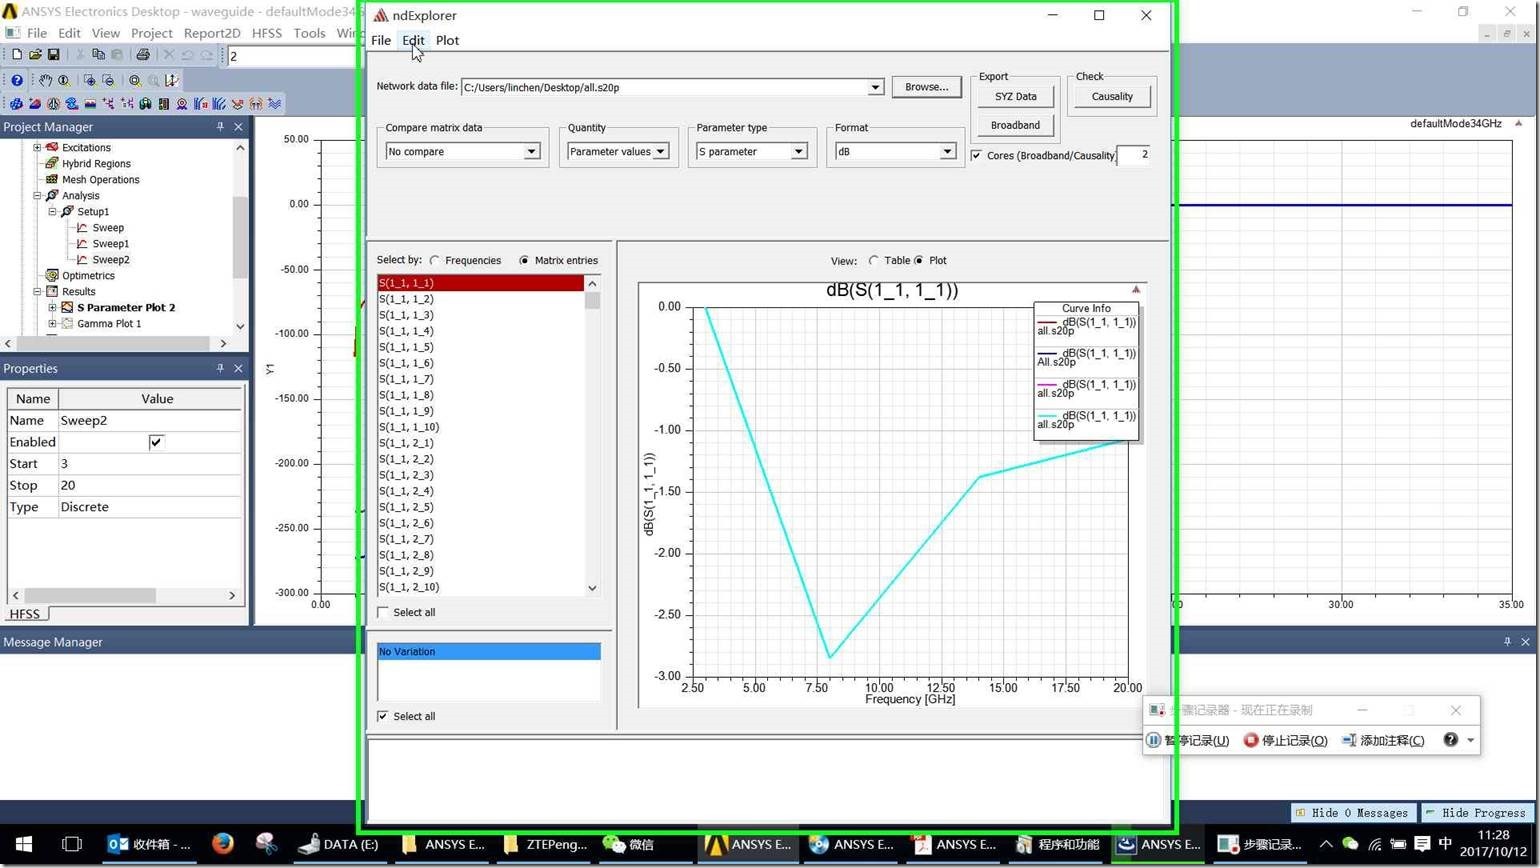This screenshot has width=1540, height=868.
Task: Uncheck Select all under variation list
Action: pyautogui.click(x=383, y=716)
